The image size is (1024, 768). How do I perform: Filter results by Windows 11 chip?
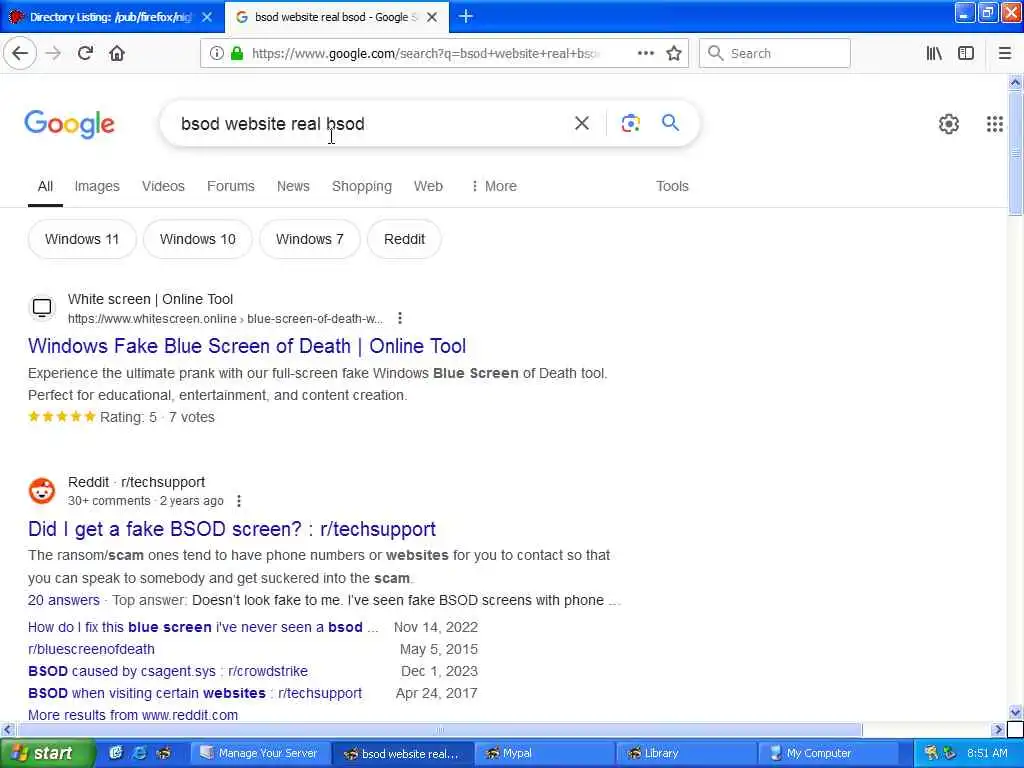pos(82,239)
